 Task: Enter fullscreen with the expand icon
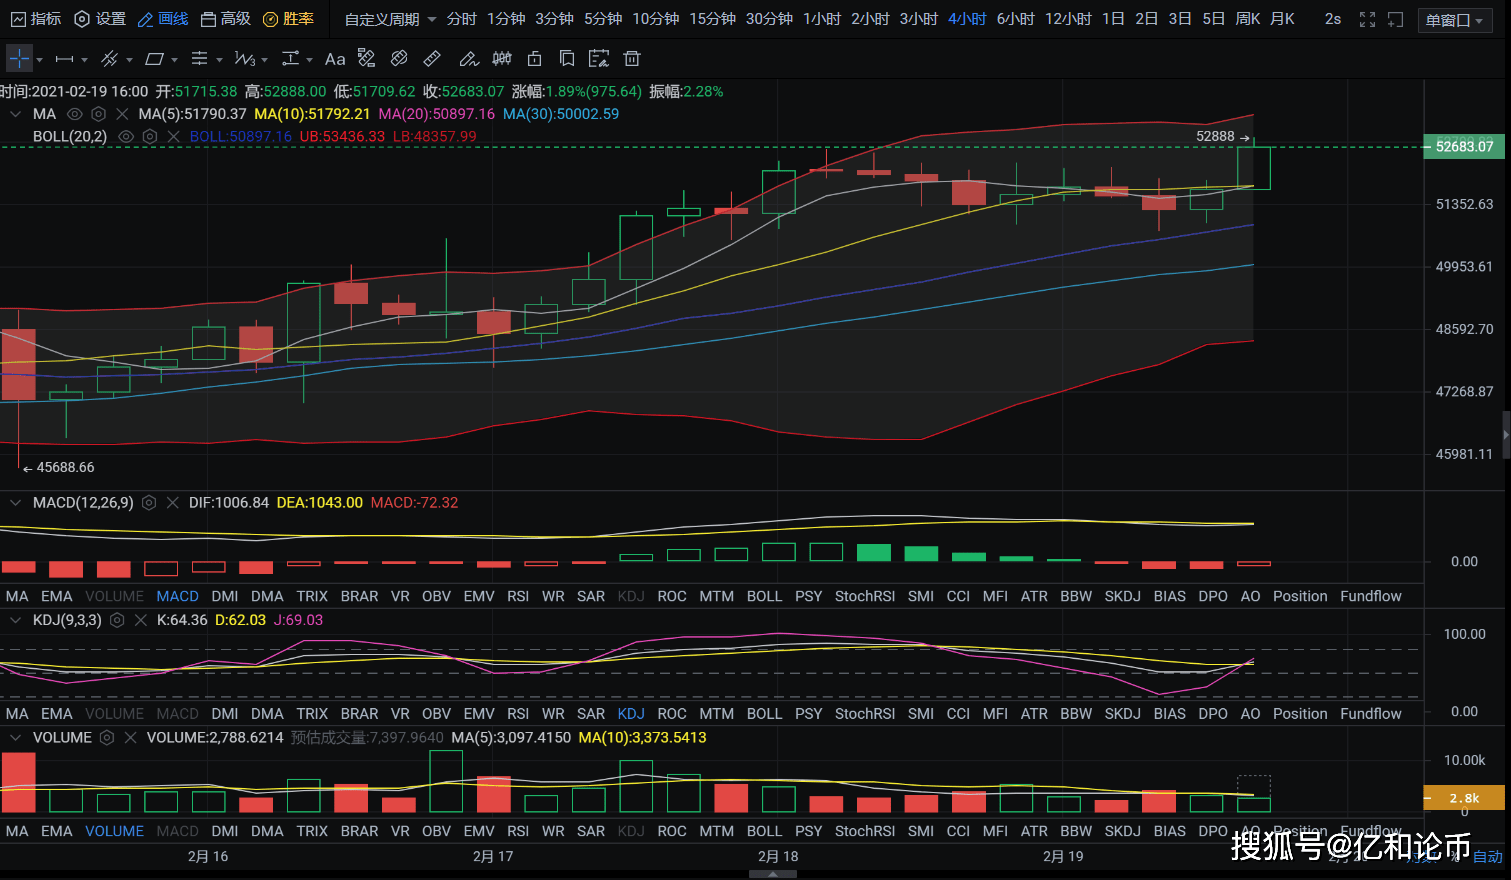pos(1367,19)
